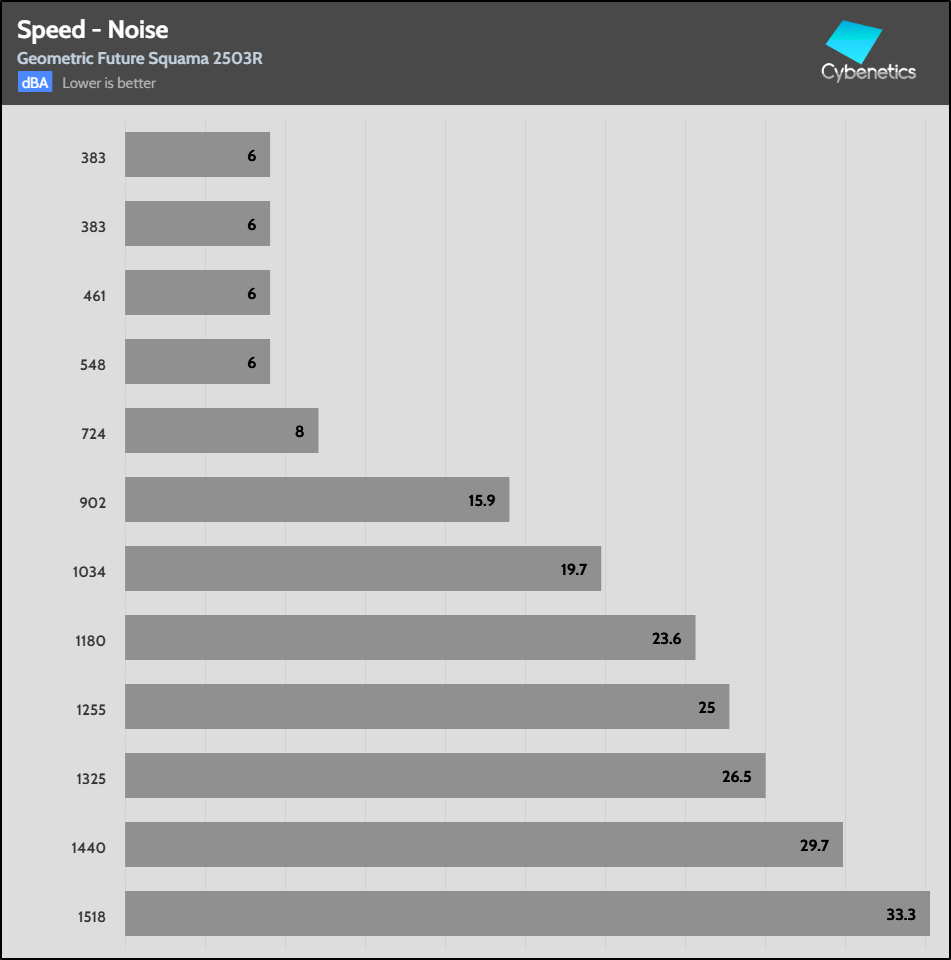Click the 33.3 value label
Viewport: 951px width, 960px height.
coord(901,914)
